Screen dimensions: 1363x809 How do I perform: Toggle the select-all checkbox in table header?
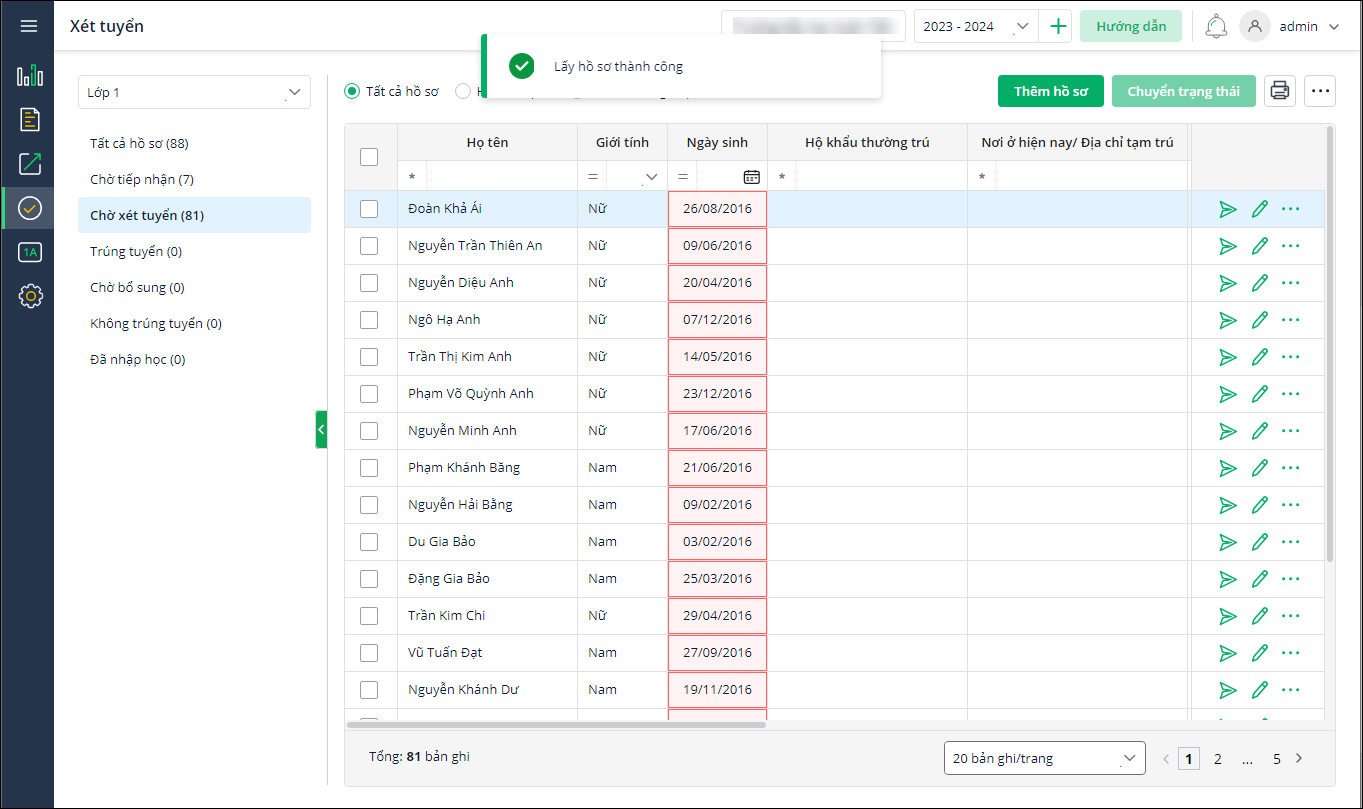(x=369, y=157)
